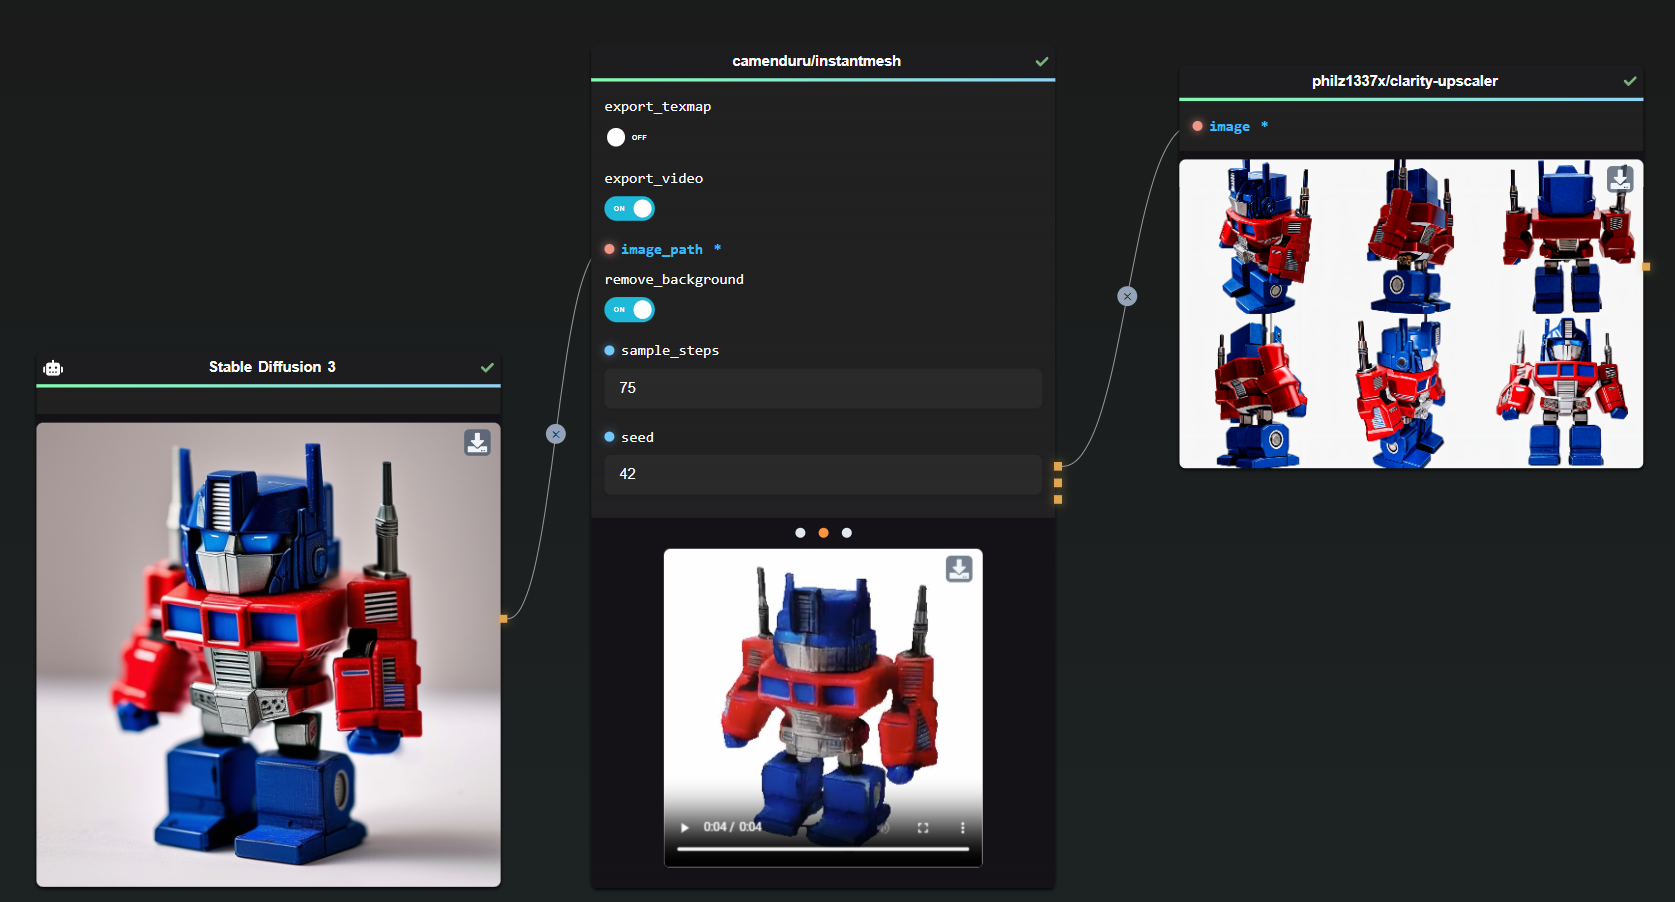Select the first output page dot

(800, 533)
